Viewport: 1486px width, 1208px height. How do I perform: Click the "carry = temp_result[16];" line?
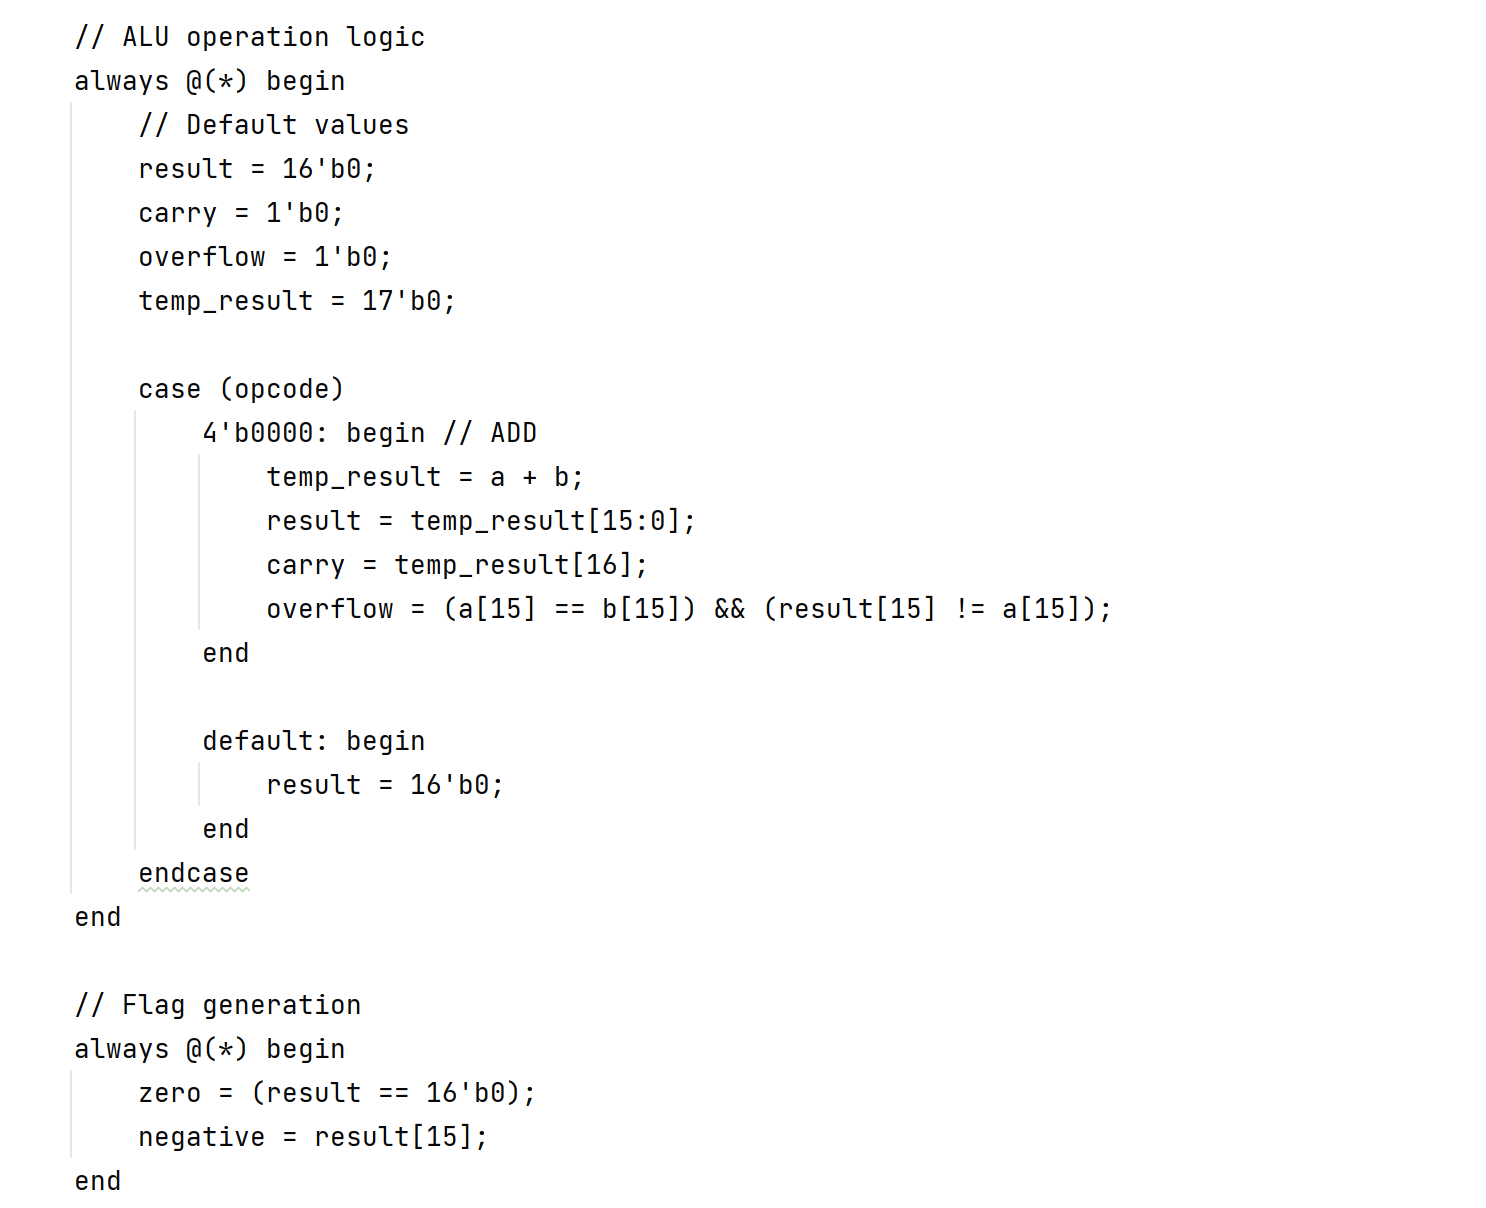point(456,565)
